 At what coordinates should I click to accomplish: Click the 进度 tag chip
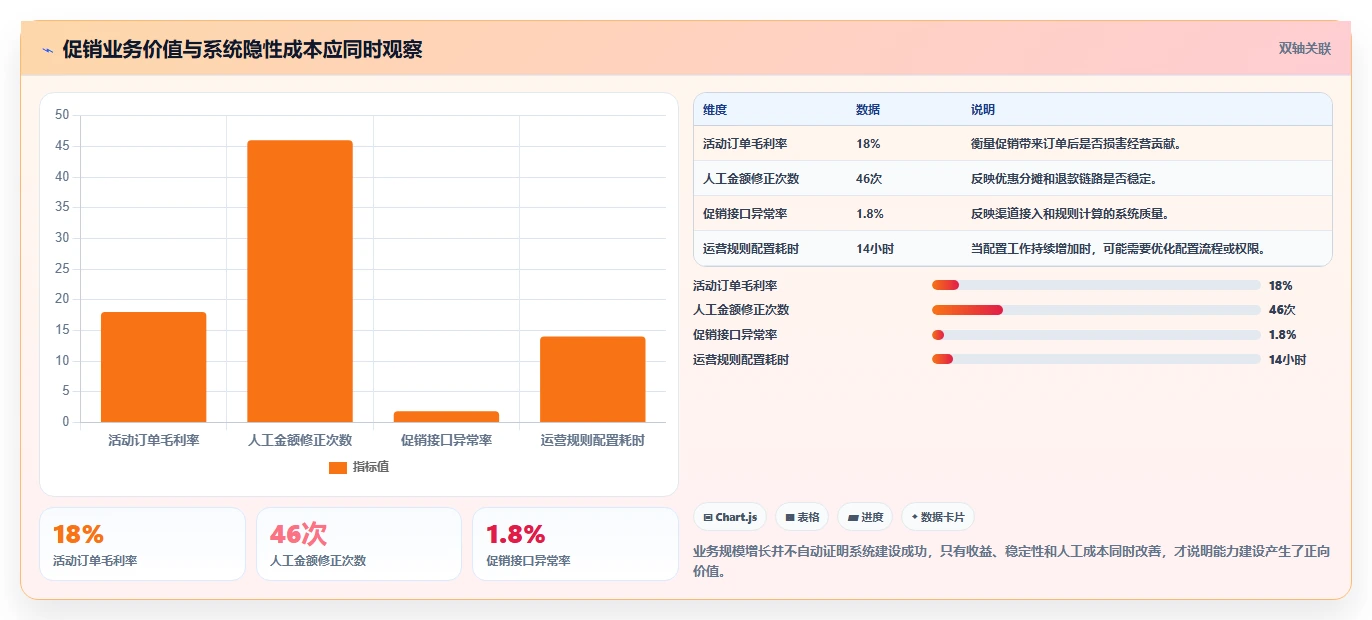[865, 517]
